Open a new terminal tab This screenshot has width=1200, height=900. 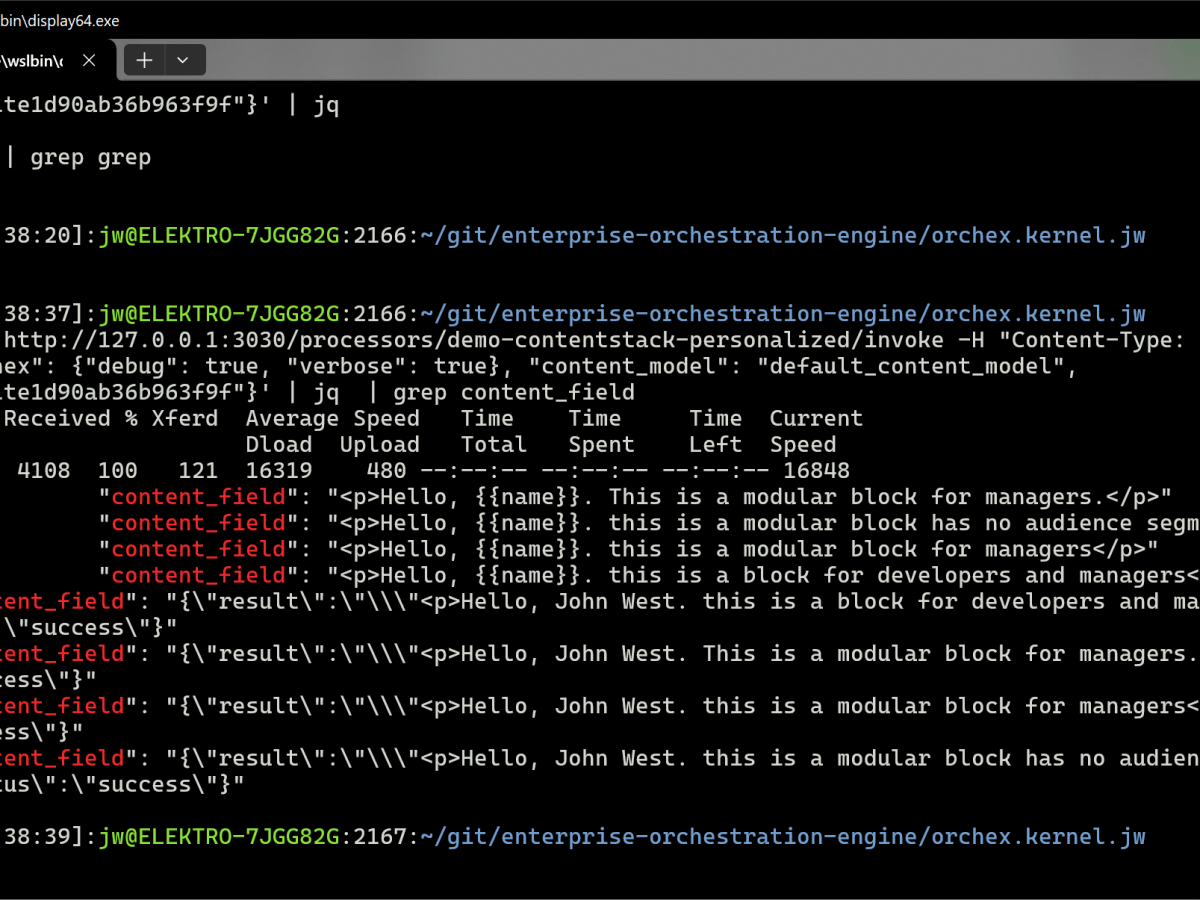coord(144,61)
